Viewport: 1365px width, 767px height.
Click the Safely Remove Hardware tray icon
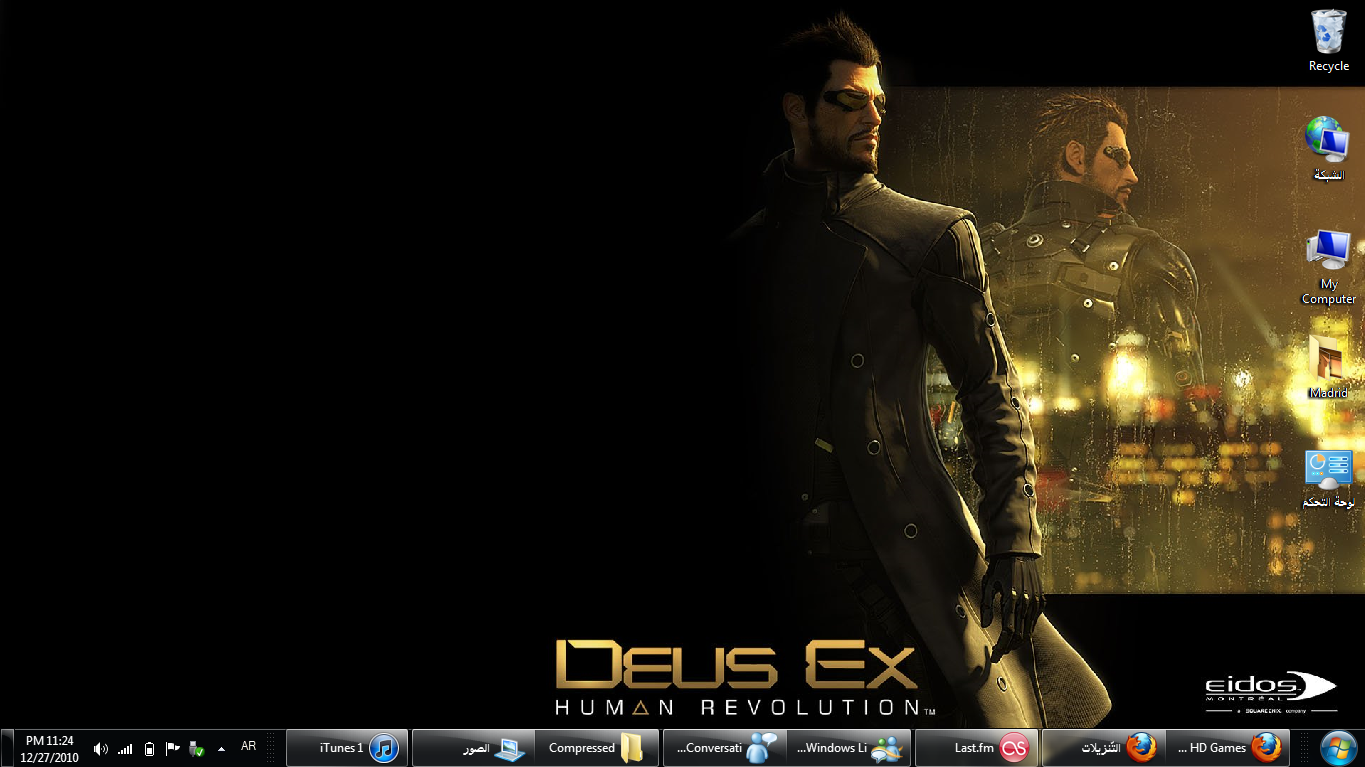coord(197,748)
